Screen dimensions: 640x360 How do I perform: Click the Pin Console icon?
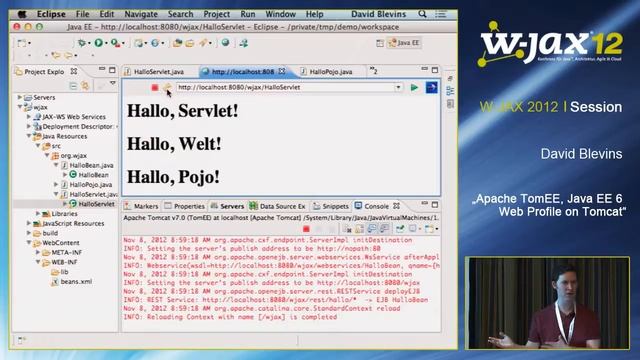[x=400, y=229]
